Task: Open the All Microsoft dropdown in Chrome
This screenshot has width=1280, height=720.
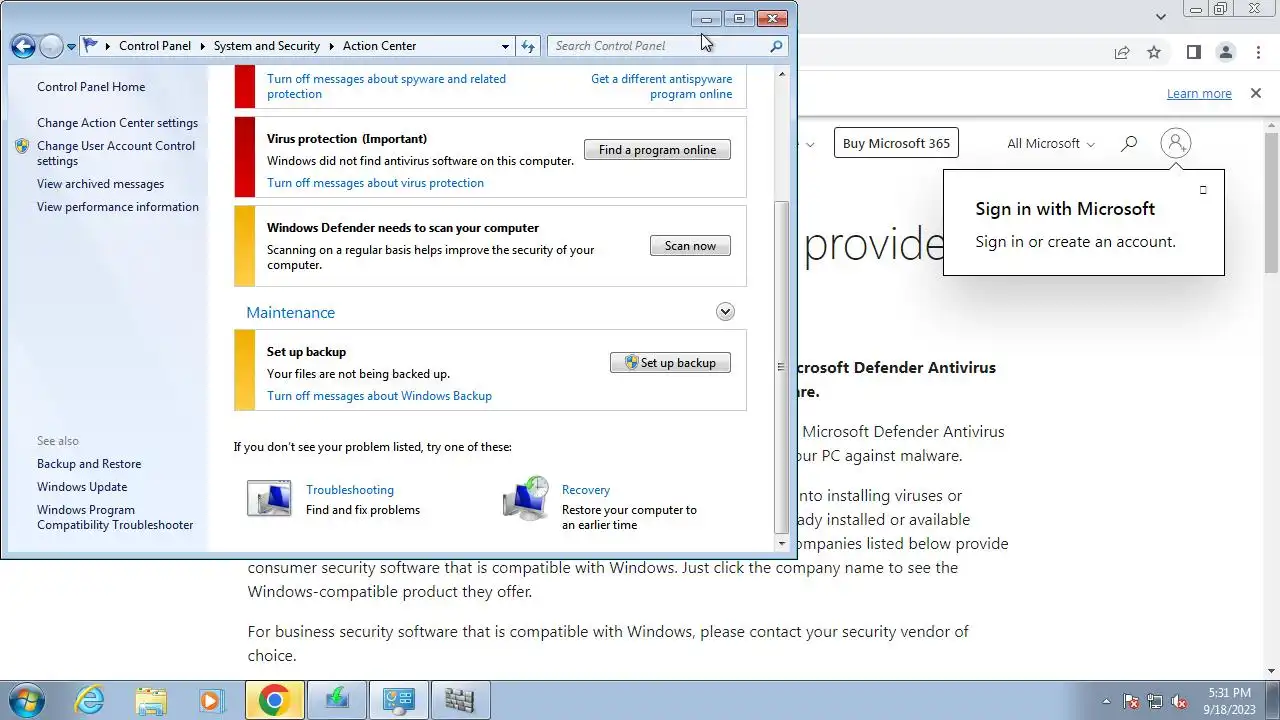Action: [1050, 144]
